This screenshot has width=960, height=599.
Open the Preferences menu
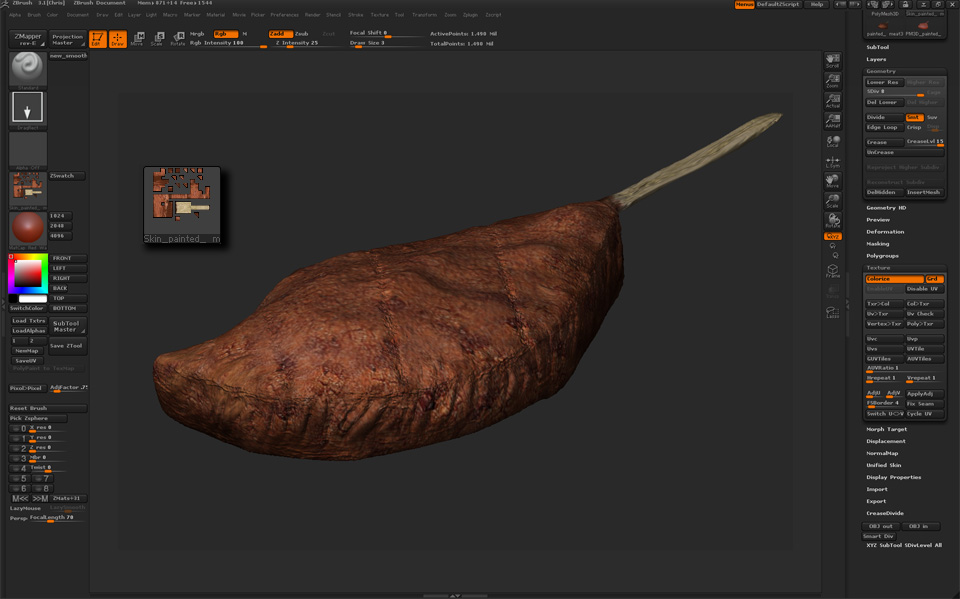point(284,15)
